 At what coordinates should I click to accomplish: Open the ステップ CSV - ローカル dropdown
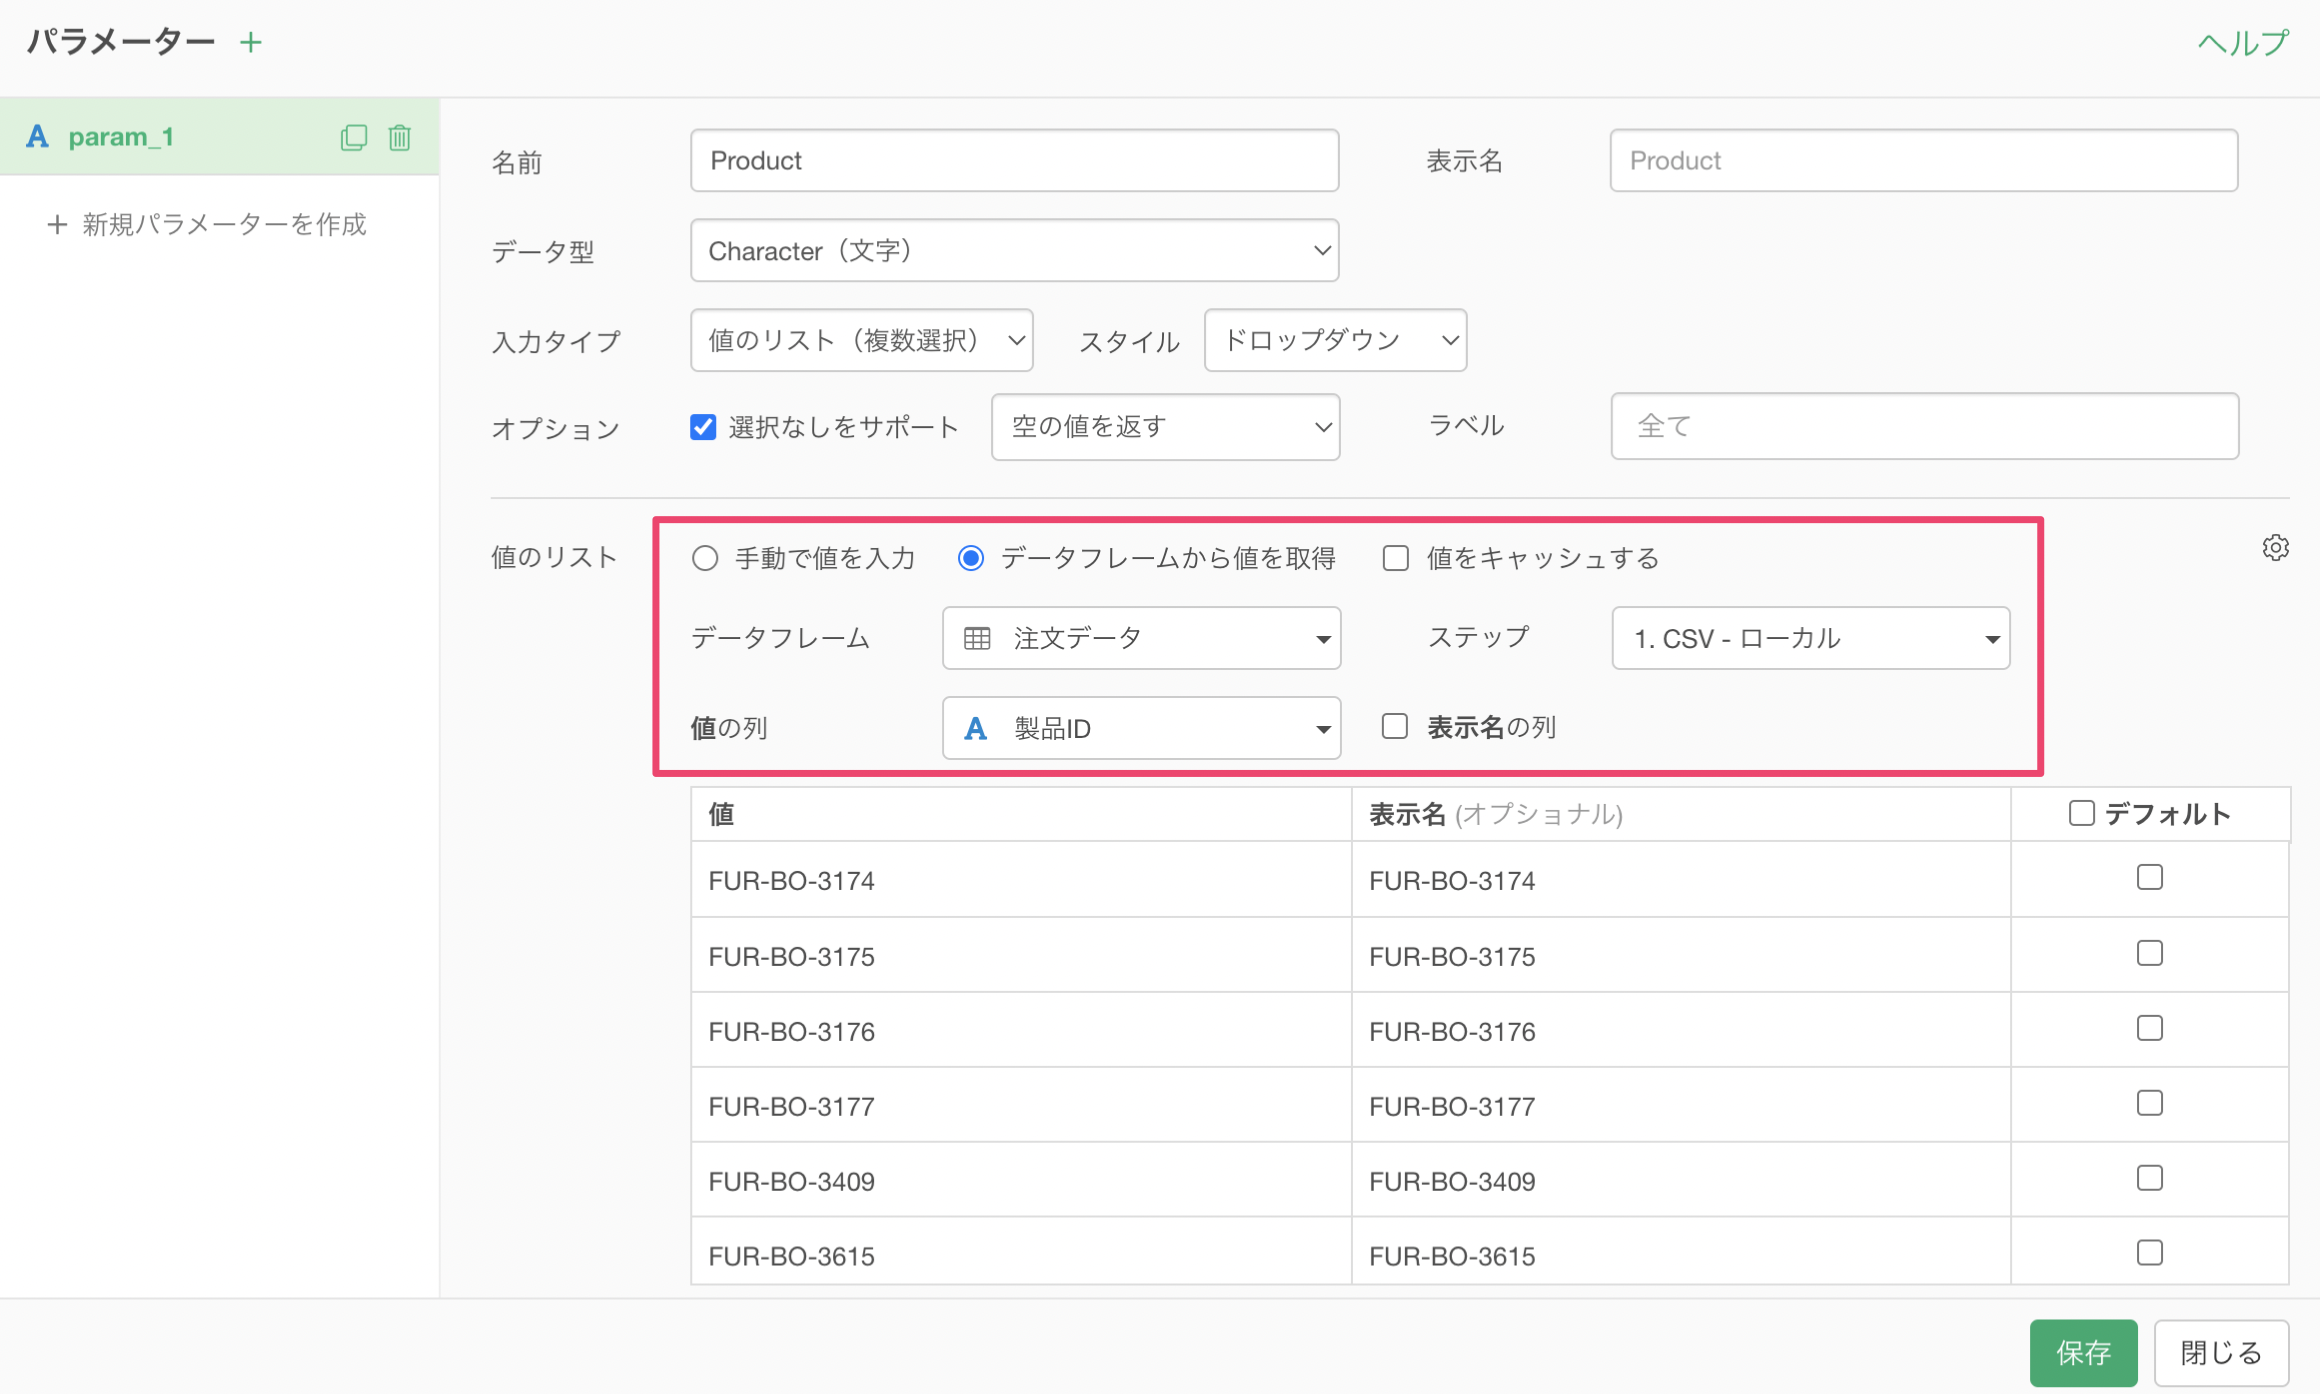(x=1810, y=638)
